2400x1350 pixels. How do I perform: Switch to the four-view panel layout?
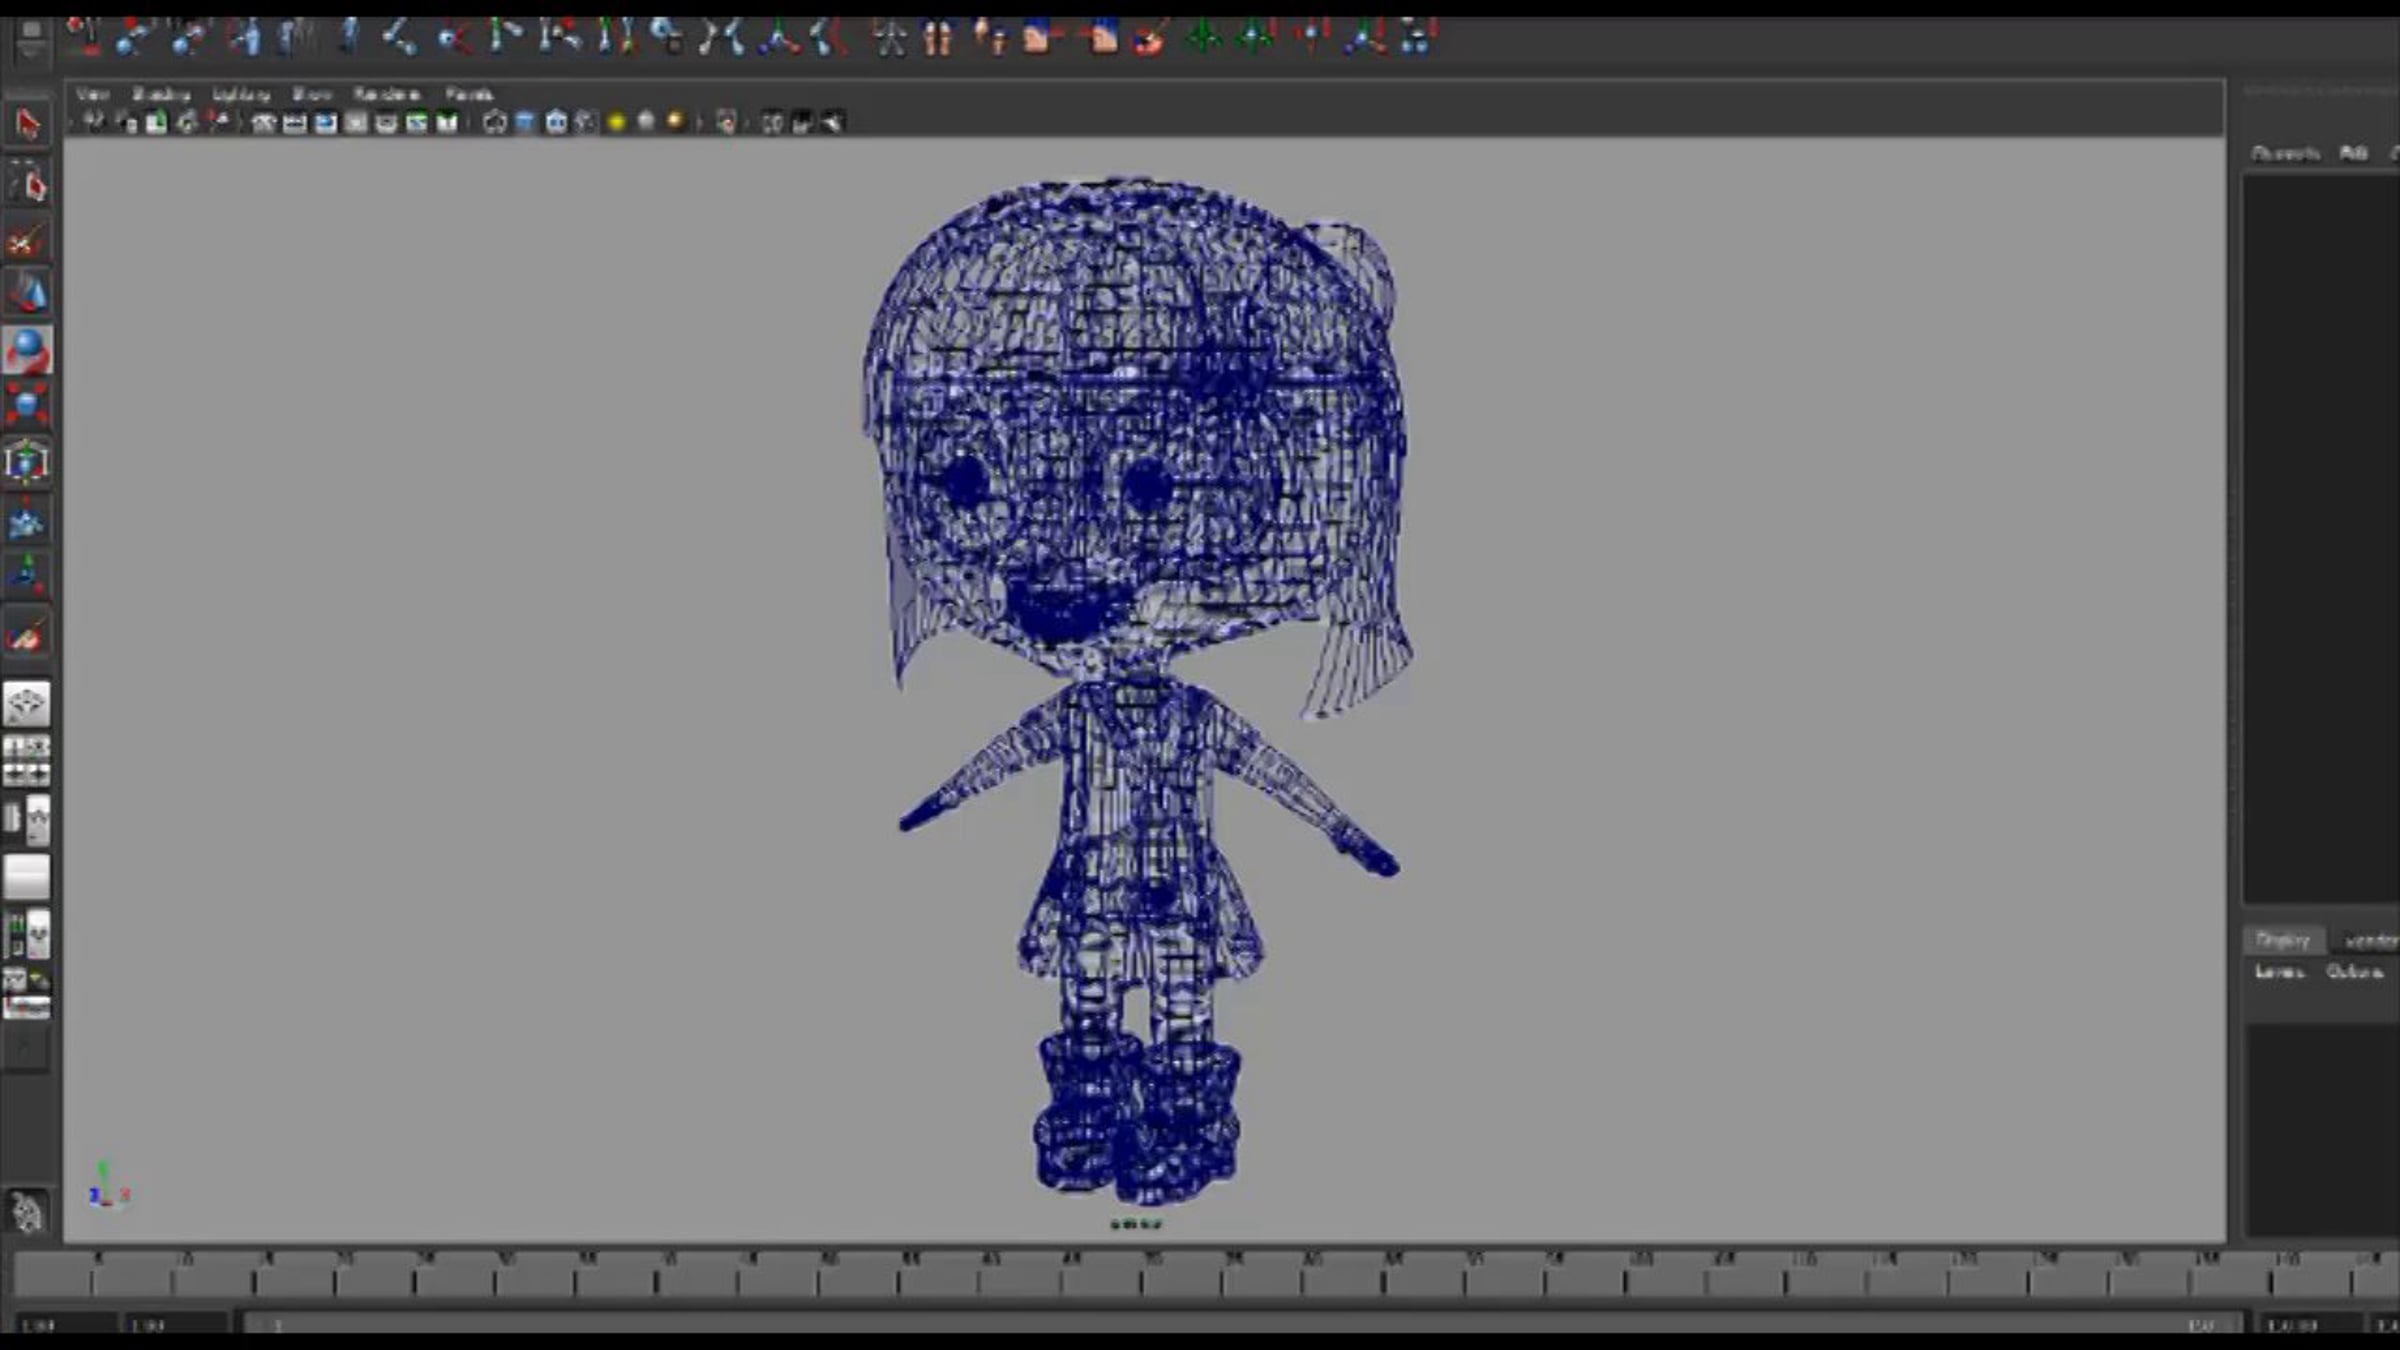[27, 760]
